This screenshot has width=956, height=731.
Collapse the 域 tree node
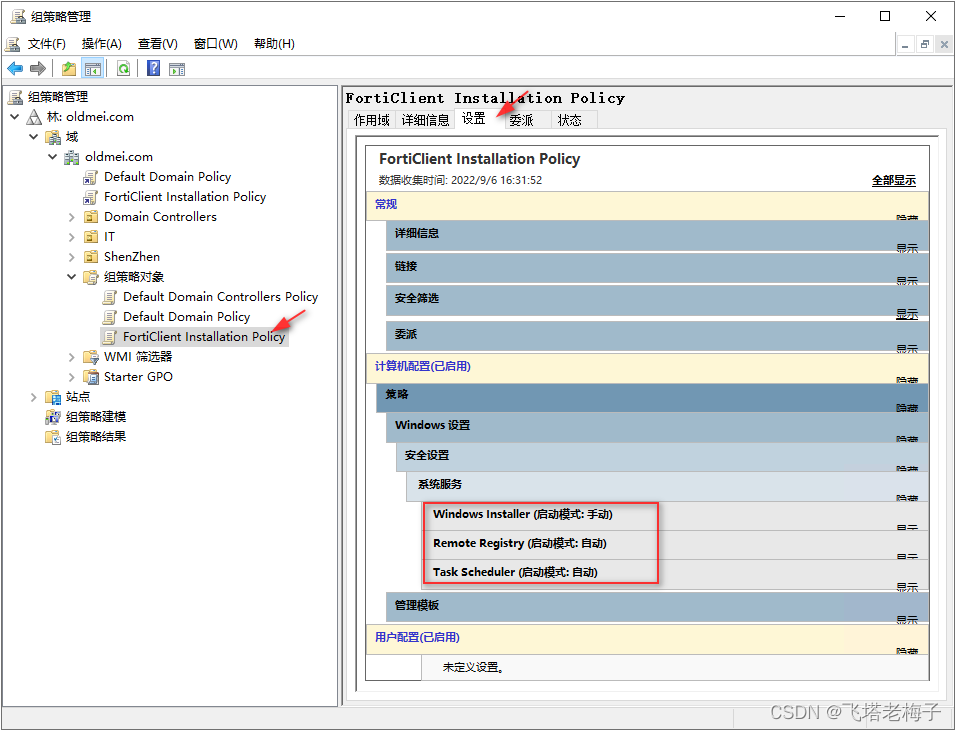point(34,137)
